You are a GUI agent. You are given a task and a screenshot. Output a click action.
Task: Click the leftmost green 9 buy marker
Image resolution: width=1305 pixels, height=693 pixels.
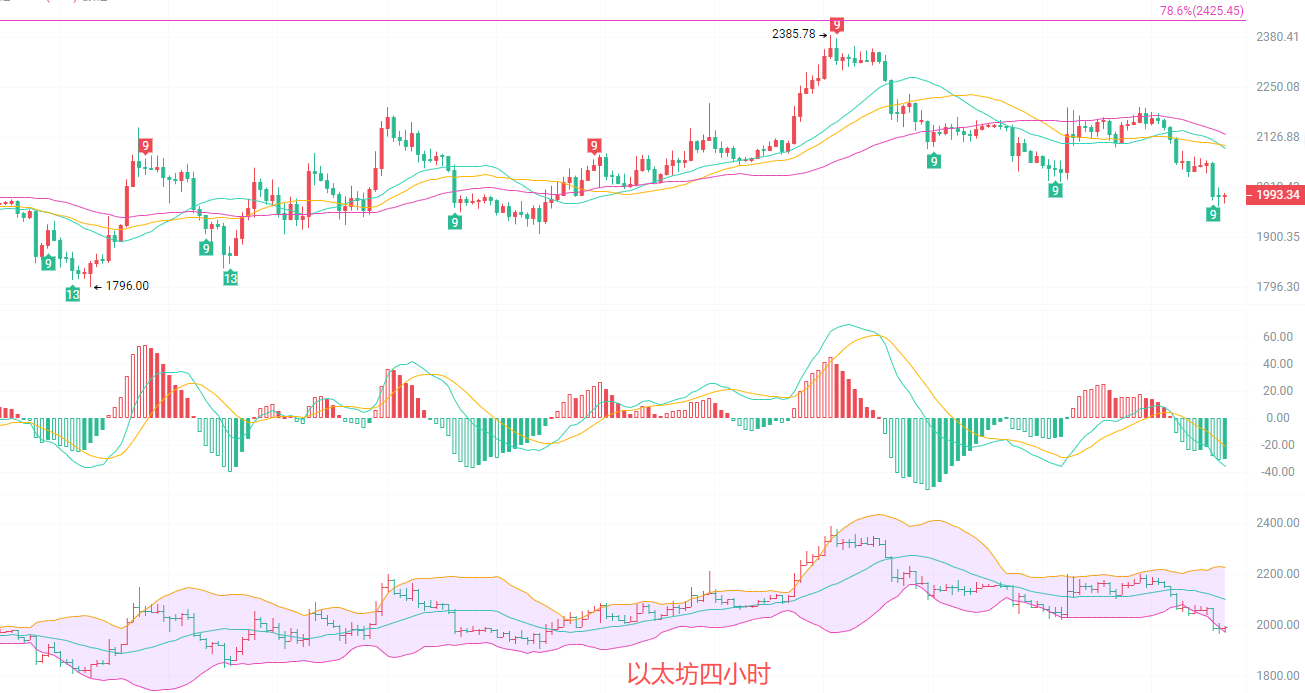click(x=47, y=263)
